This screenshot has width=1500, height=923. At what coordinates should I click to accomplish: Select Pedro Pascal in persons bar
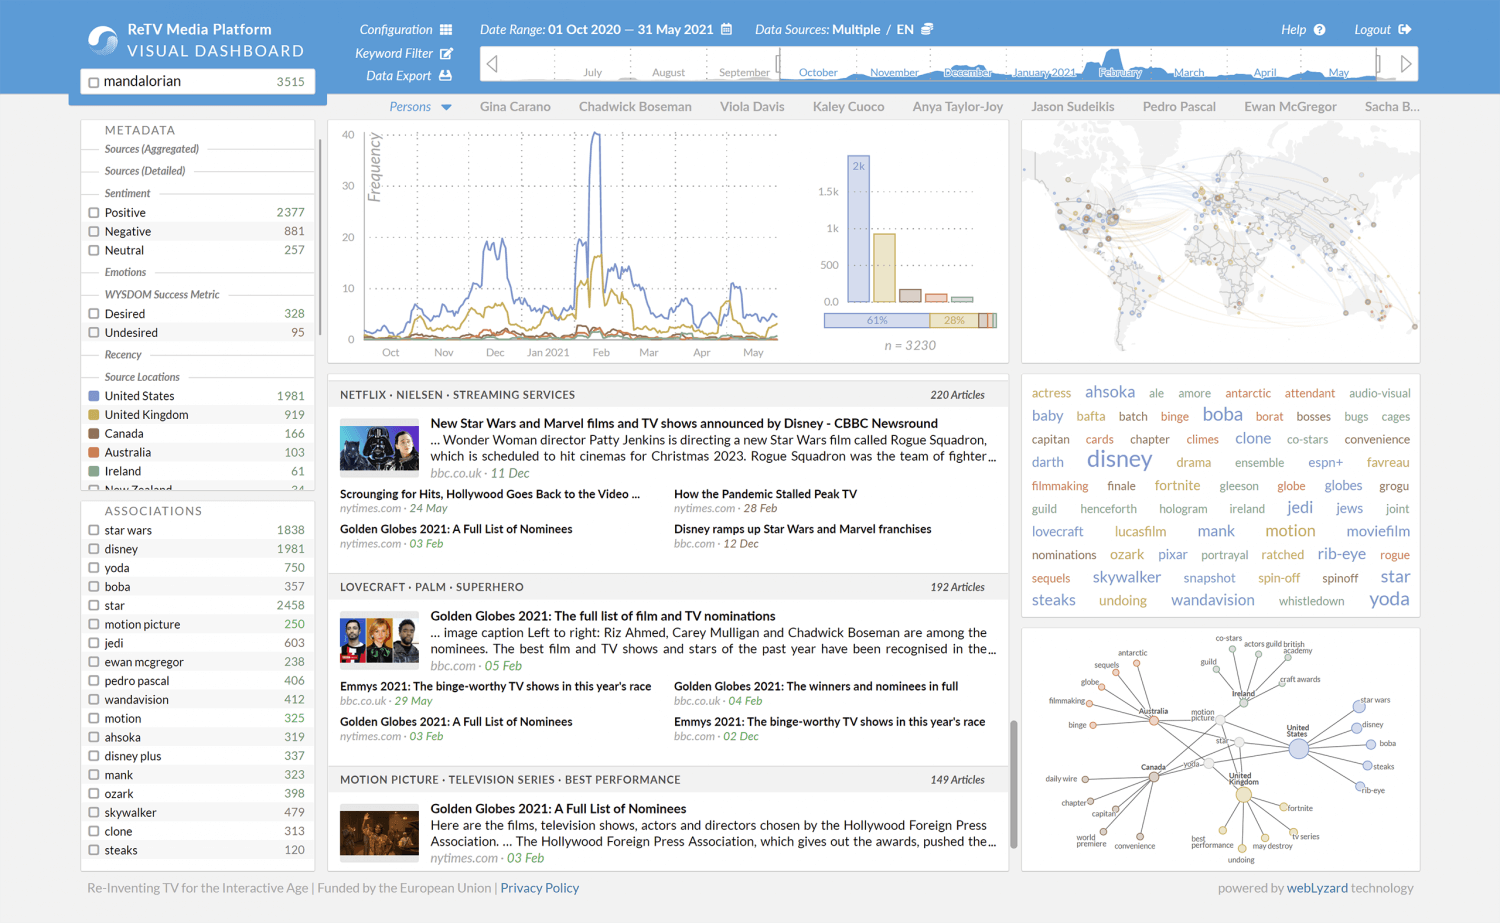coord(1179,107)
